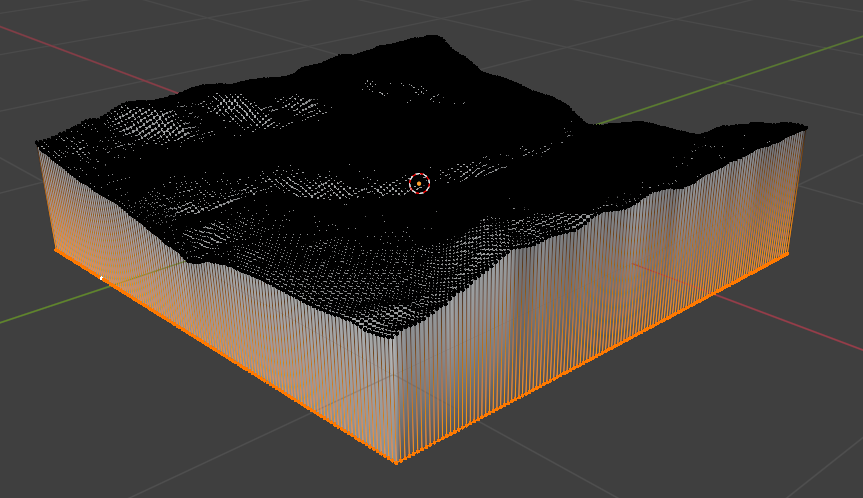Click the left corner of the mesh base
This screenshot has height=498, width=863.
pos(54,247)
